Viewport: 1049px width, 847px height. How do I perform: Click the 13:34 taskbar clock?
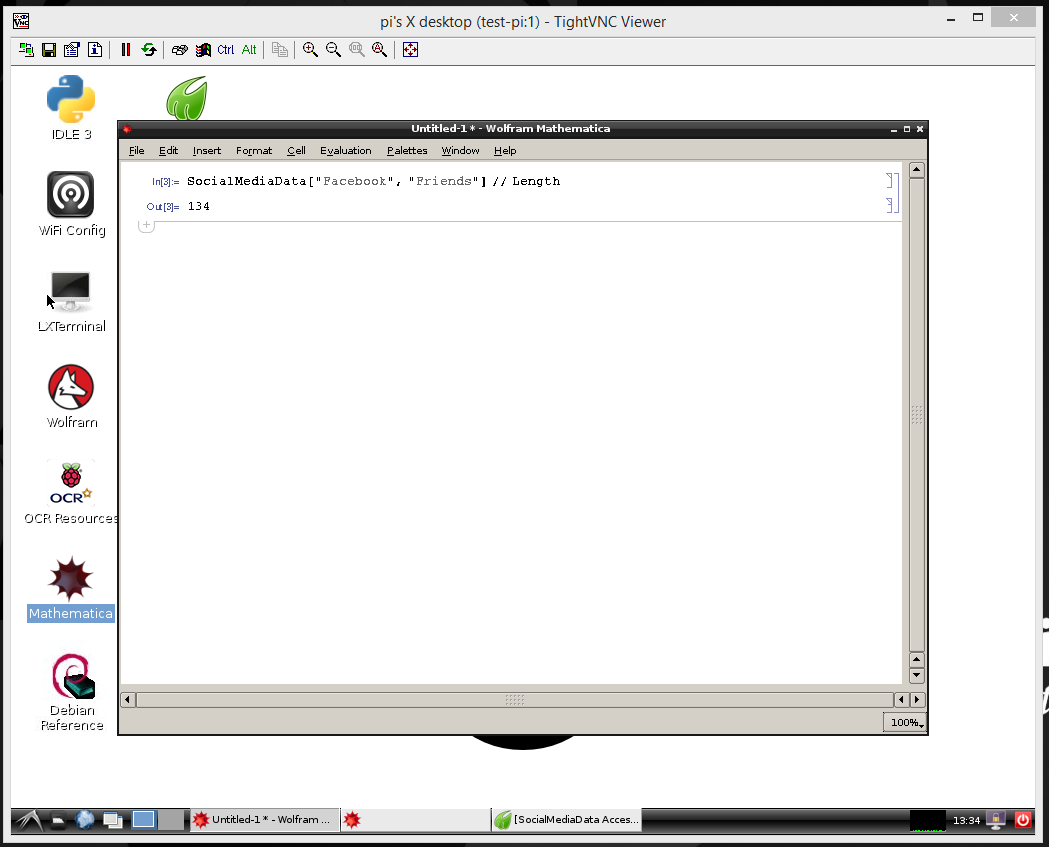point(966,820)
